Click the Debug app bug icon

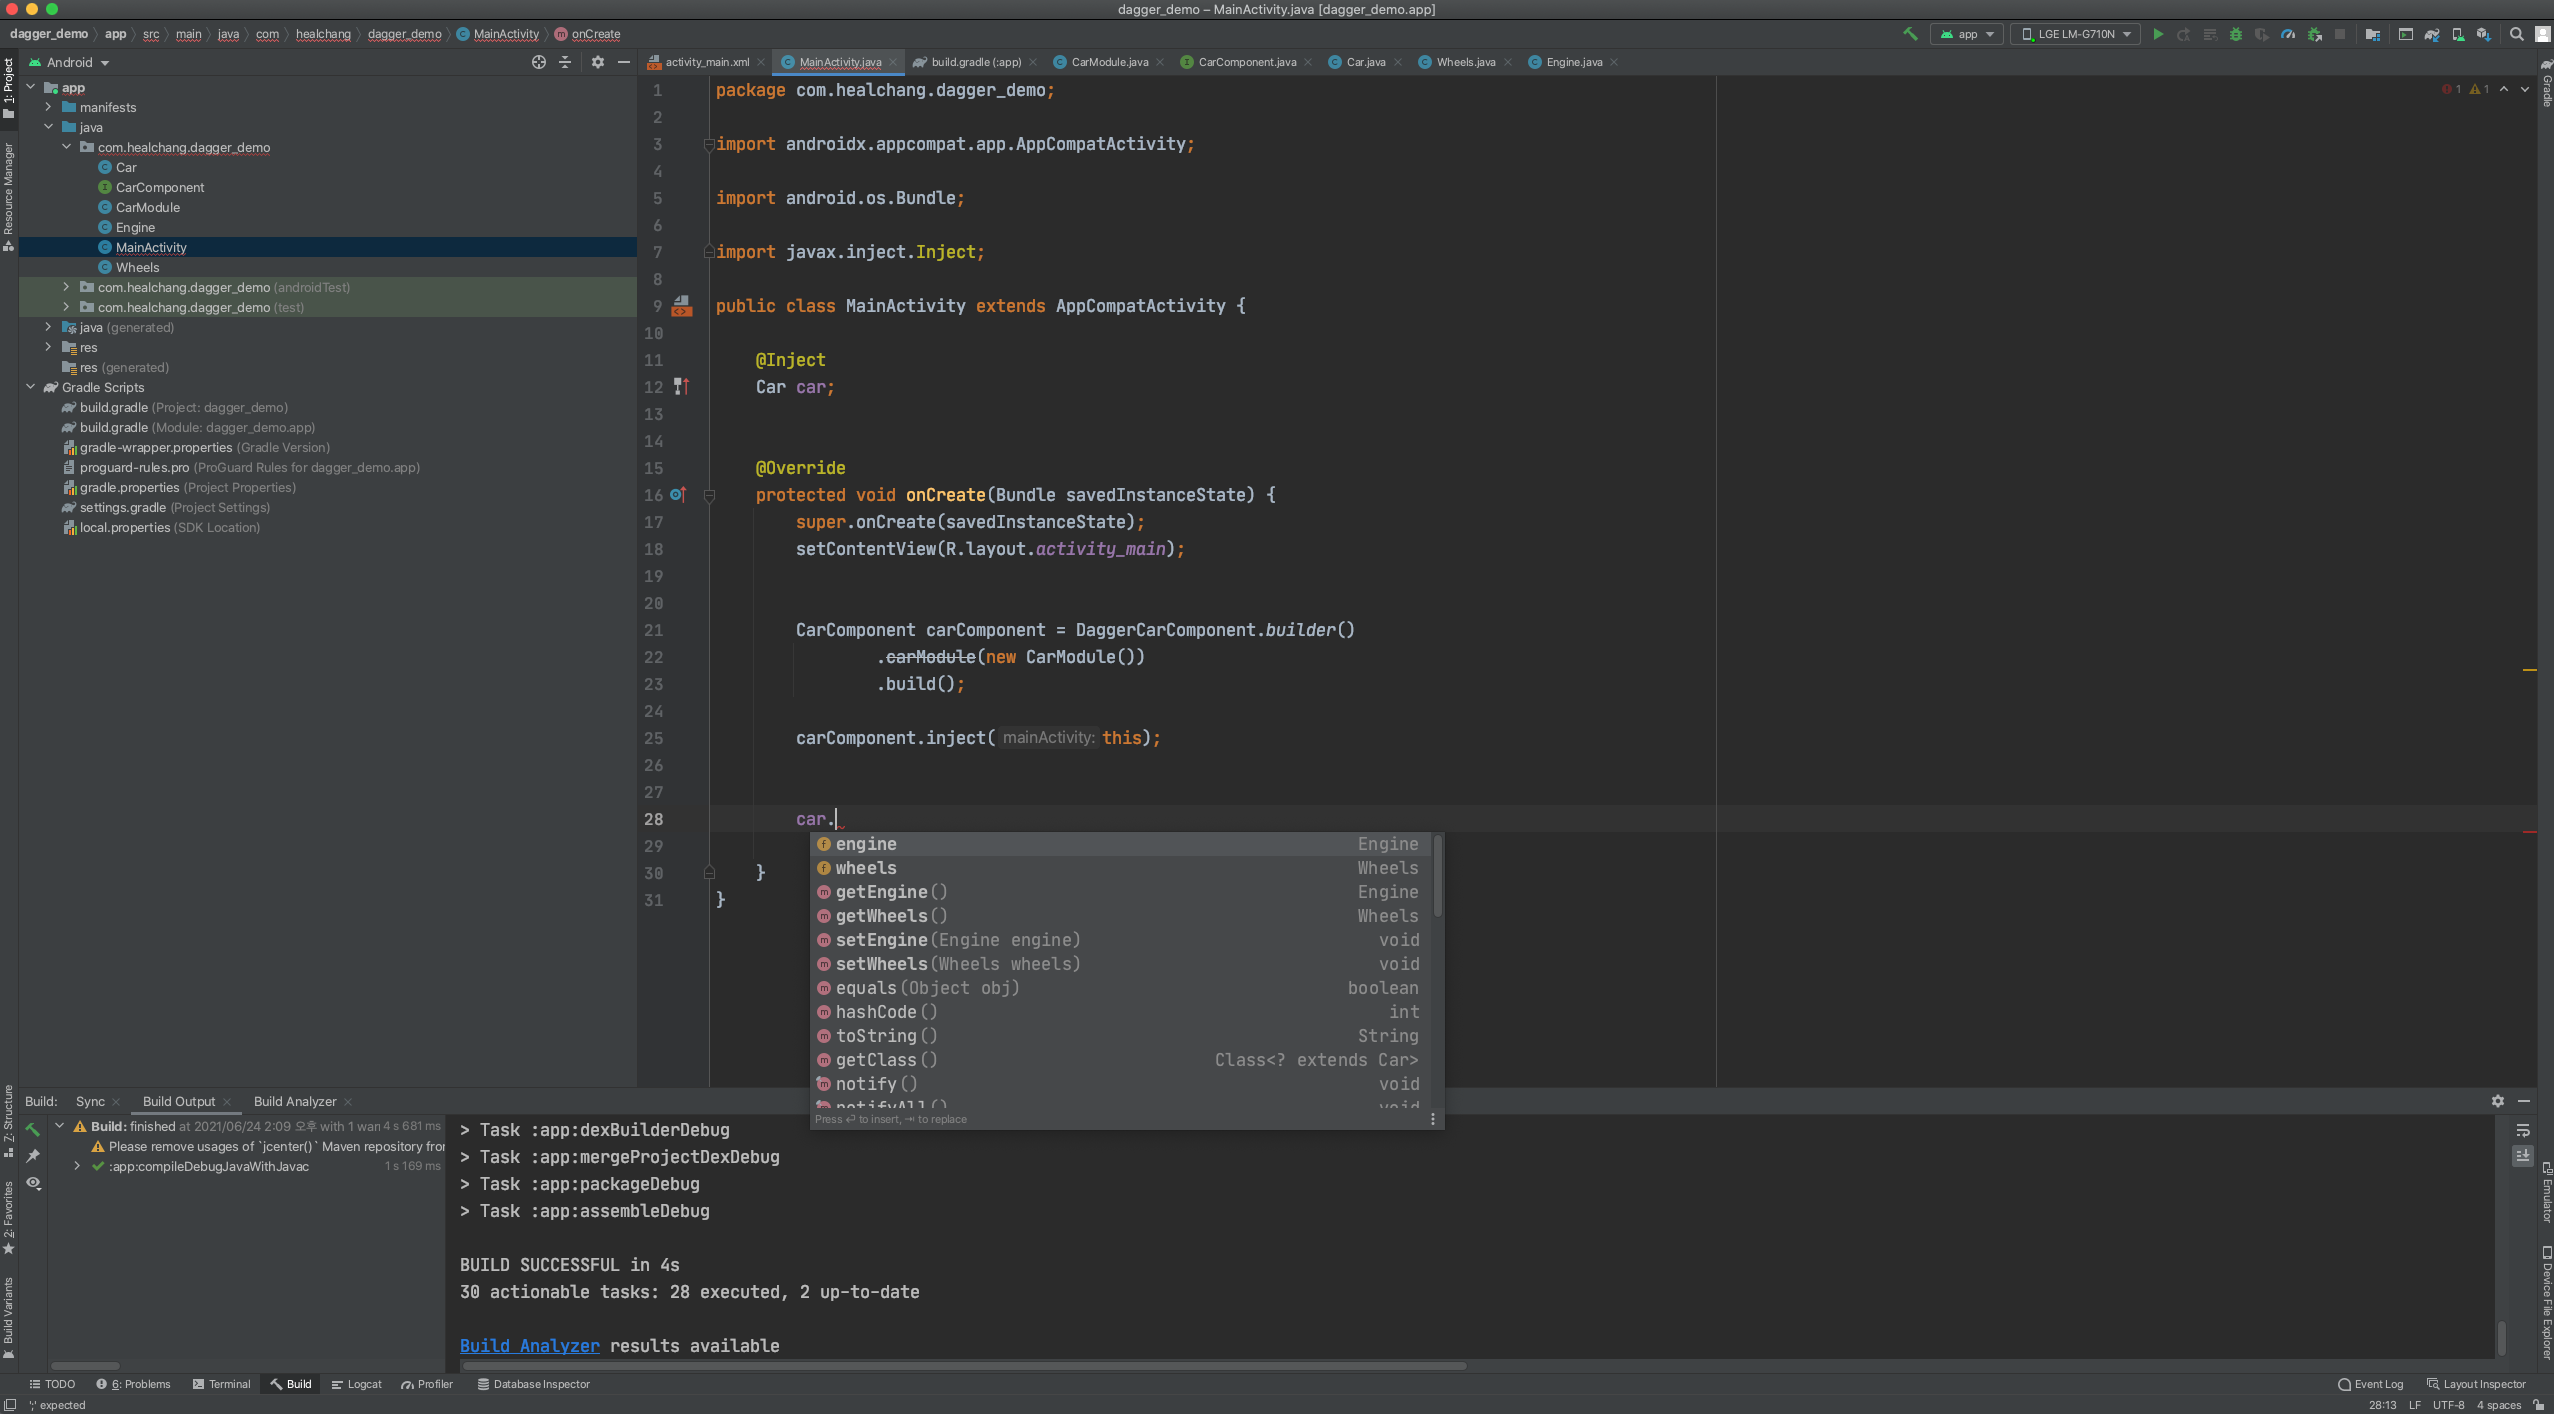pyautogui.click(x=2236, y=34)
